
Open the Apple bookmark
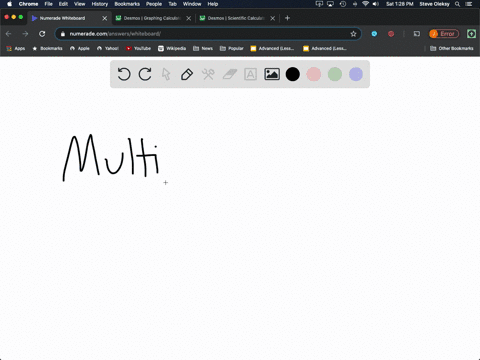click(80, 48)
